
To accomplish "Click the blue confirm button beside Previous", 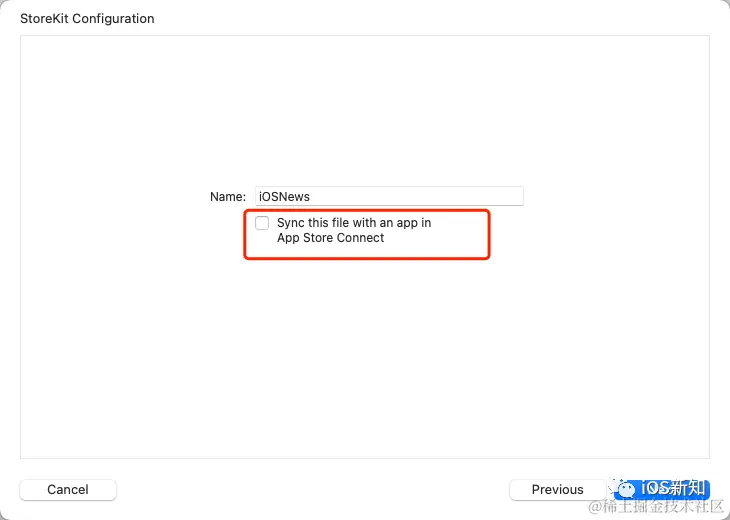I will (661, 490).
